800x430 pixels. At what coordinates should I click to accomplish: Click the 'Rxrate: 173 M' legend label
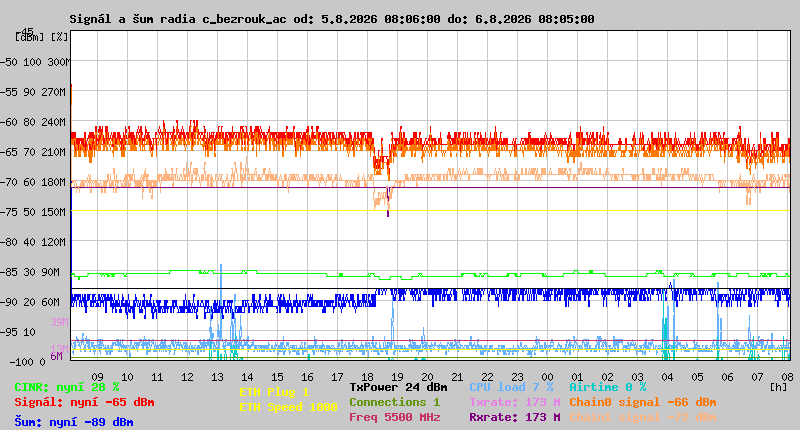tap(515, 417)
